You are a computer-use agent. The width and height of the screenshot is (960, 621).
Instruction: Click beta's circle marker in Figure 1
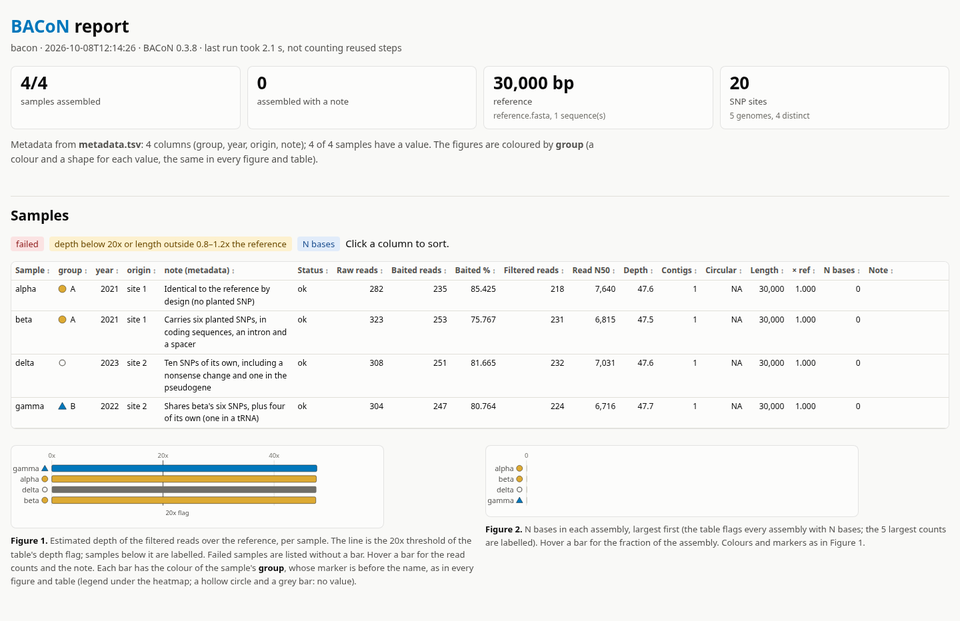click(x=45, y=500)
